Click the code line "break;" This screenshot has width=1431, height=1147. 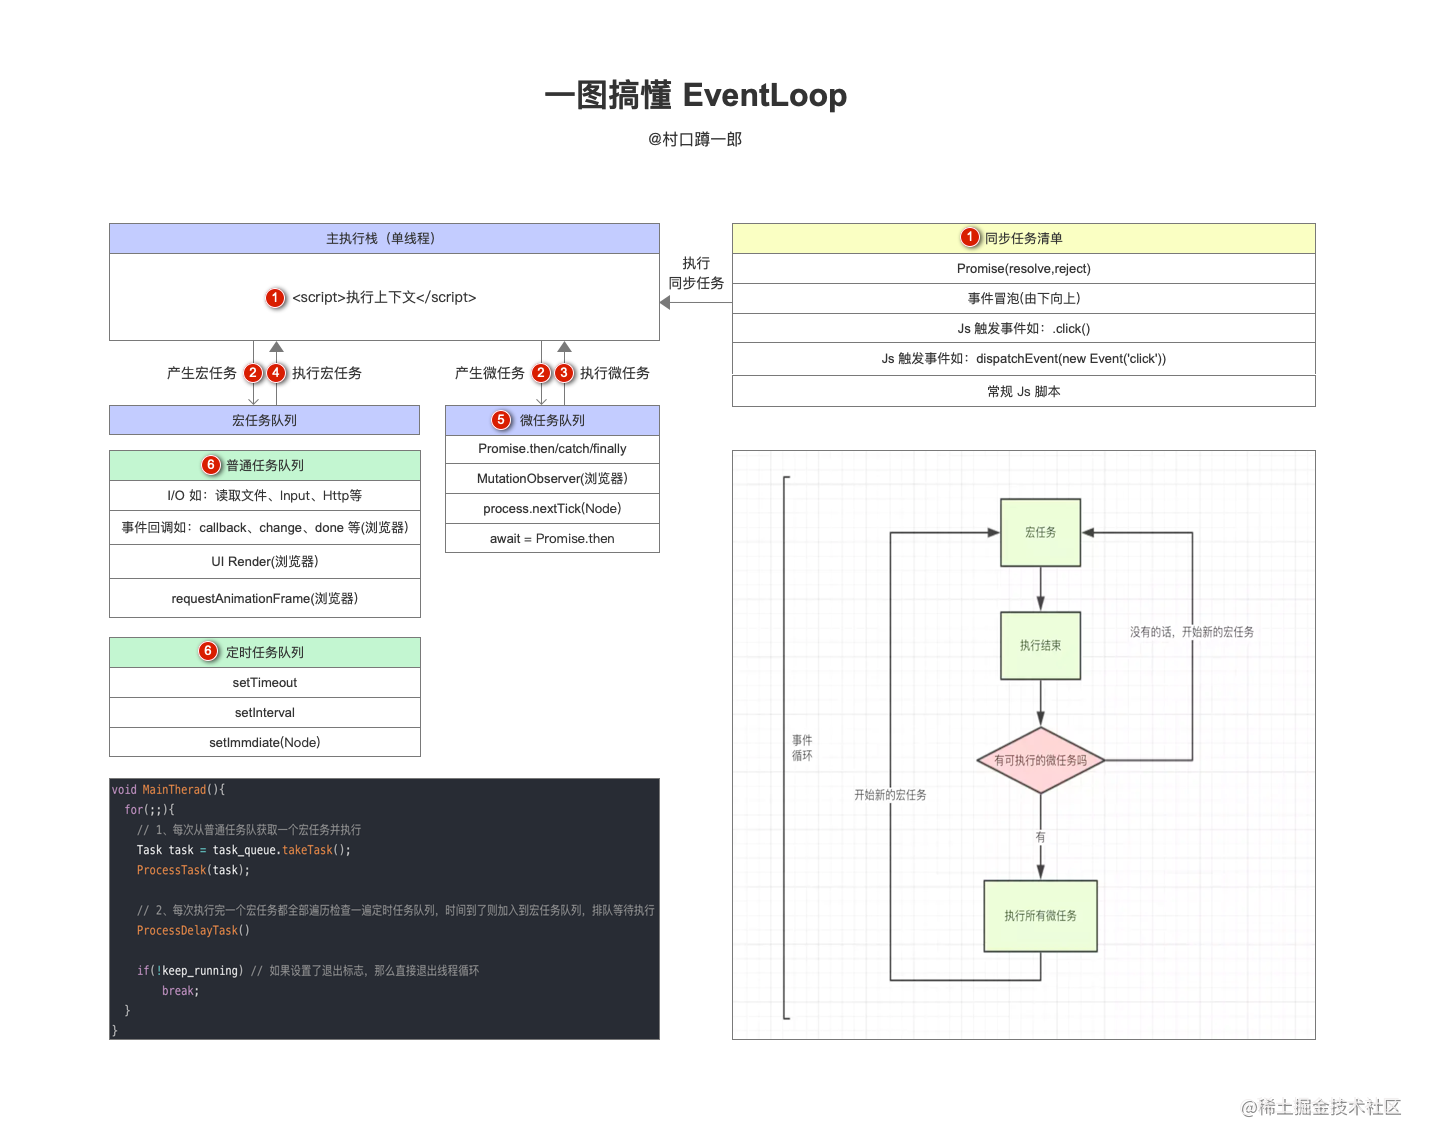[x=181, y=991]
